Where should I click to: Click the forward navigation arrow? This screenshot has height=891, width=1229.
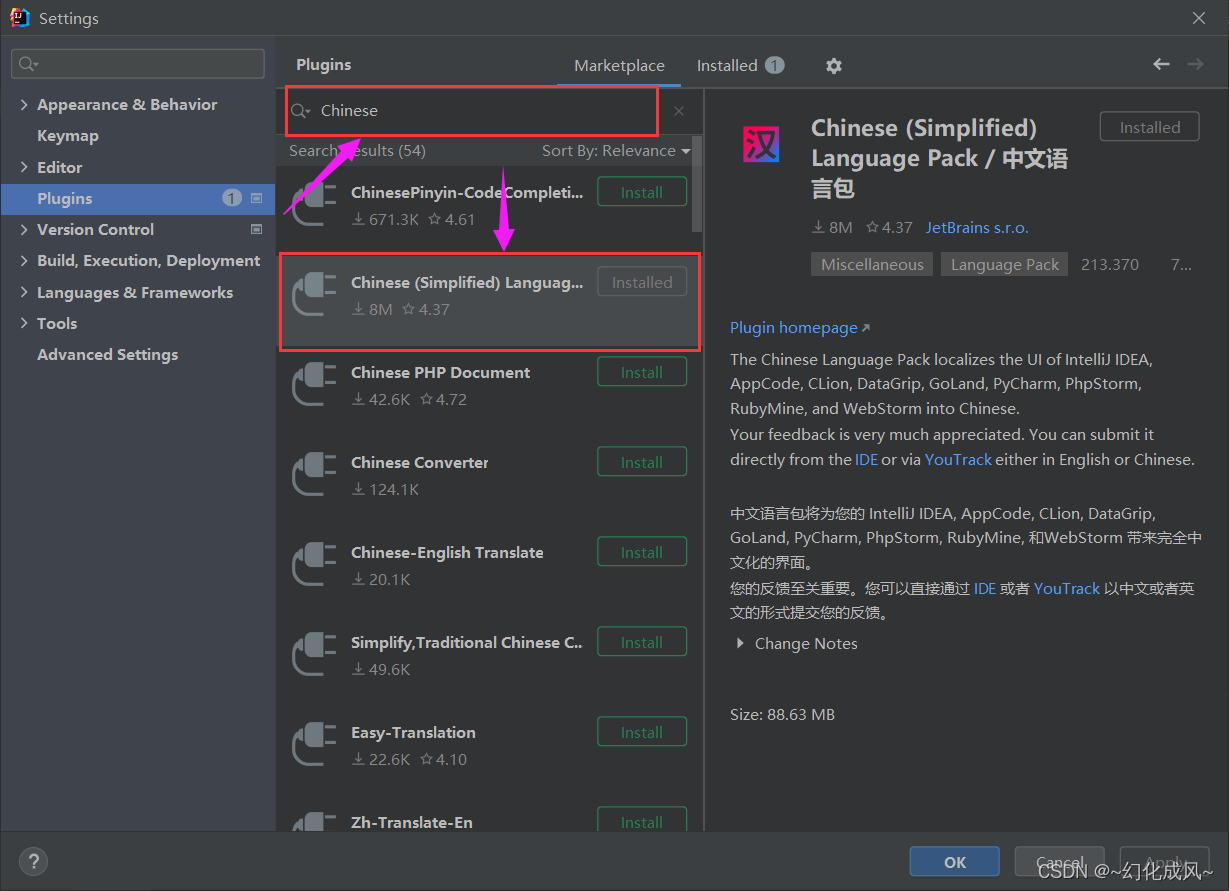coord(1195,64)
